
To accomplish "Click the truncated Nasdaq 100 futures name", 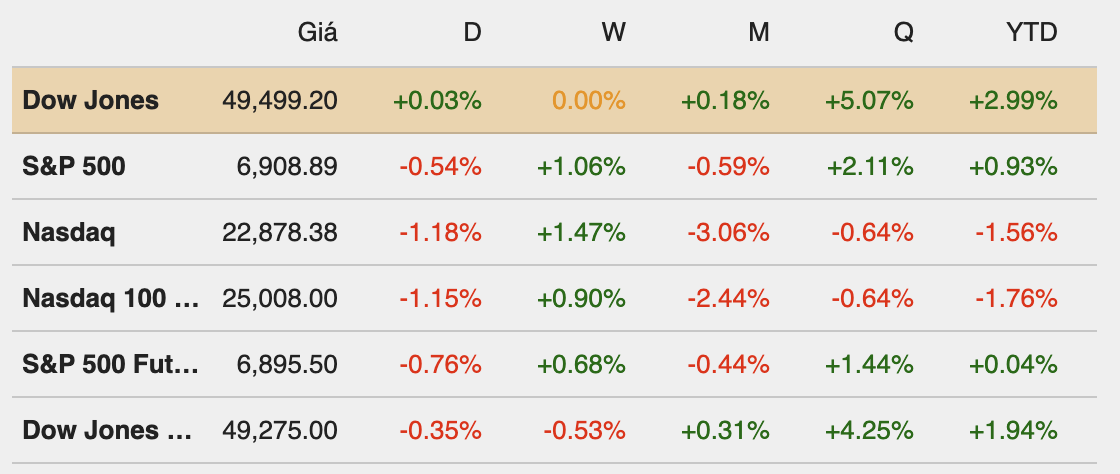I will pyautogui.click(x=111, y=298).
